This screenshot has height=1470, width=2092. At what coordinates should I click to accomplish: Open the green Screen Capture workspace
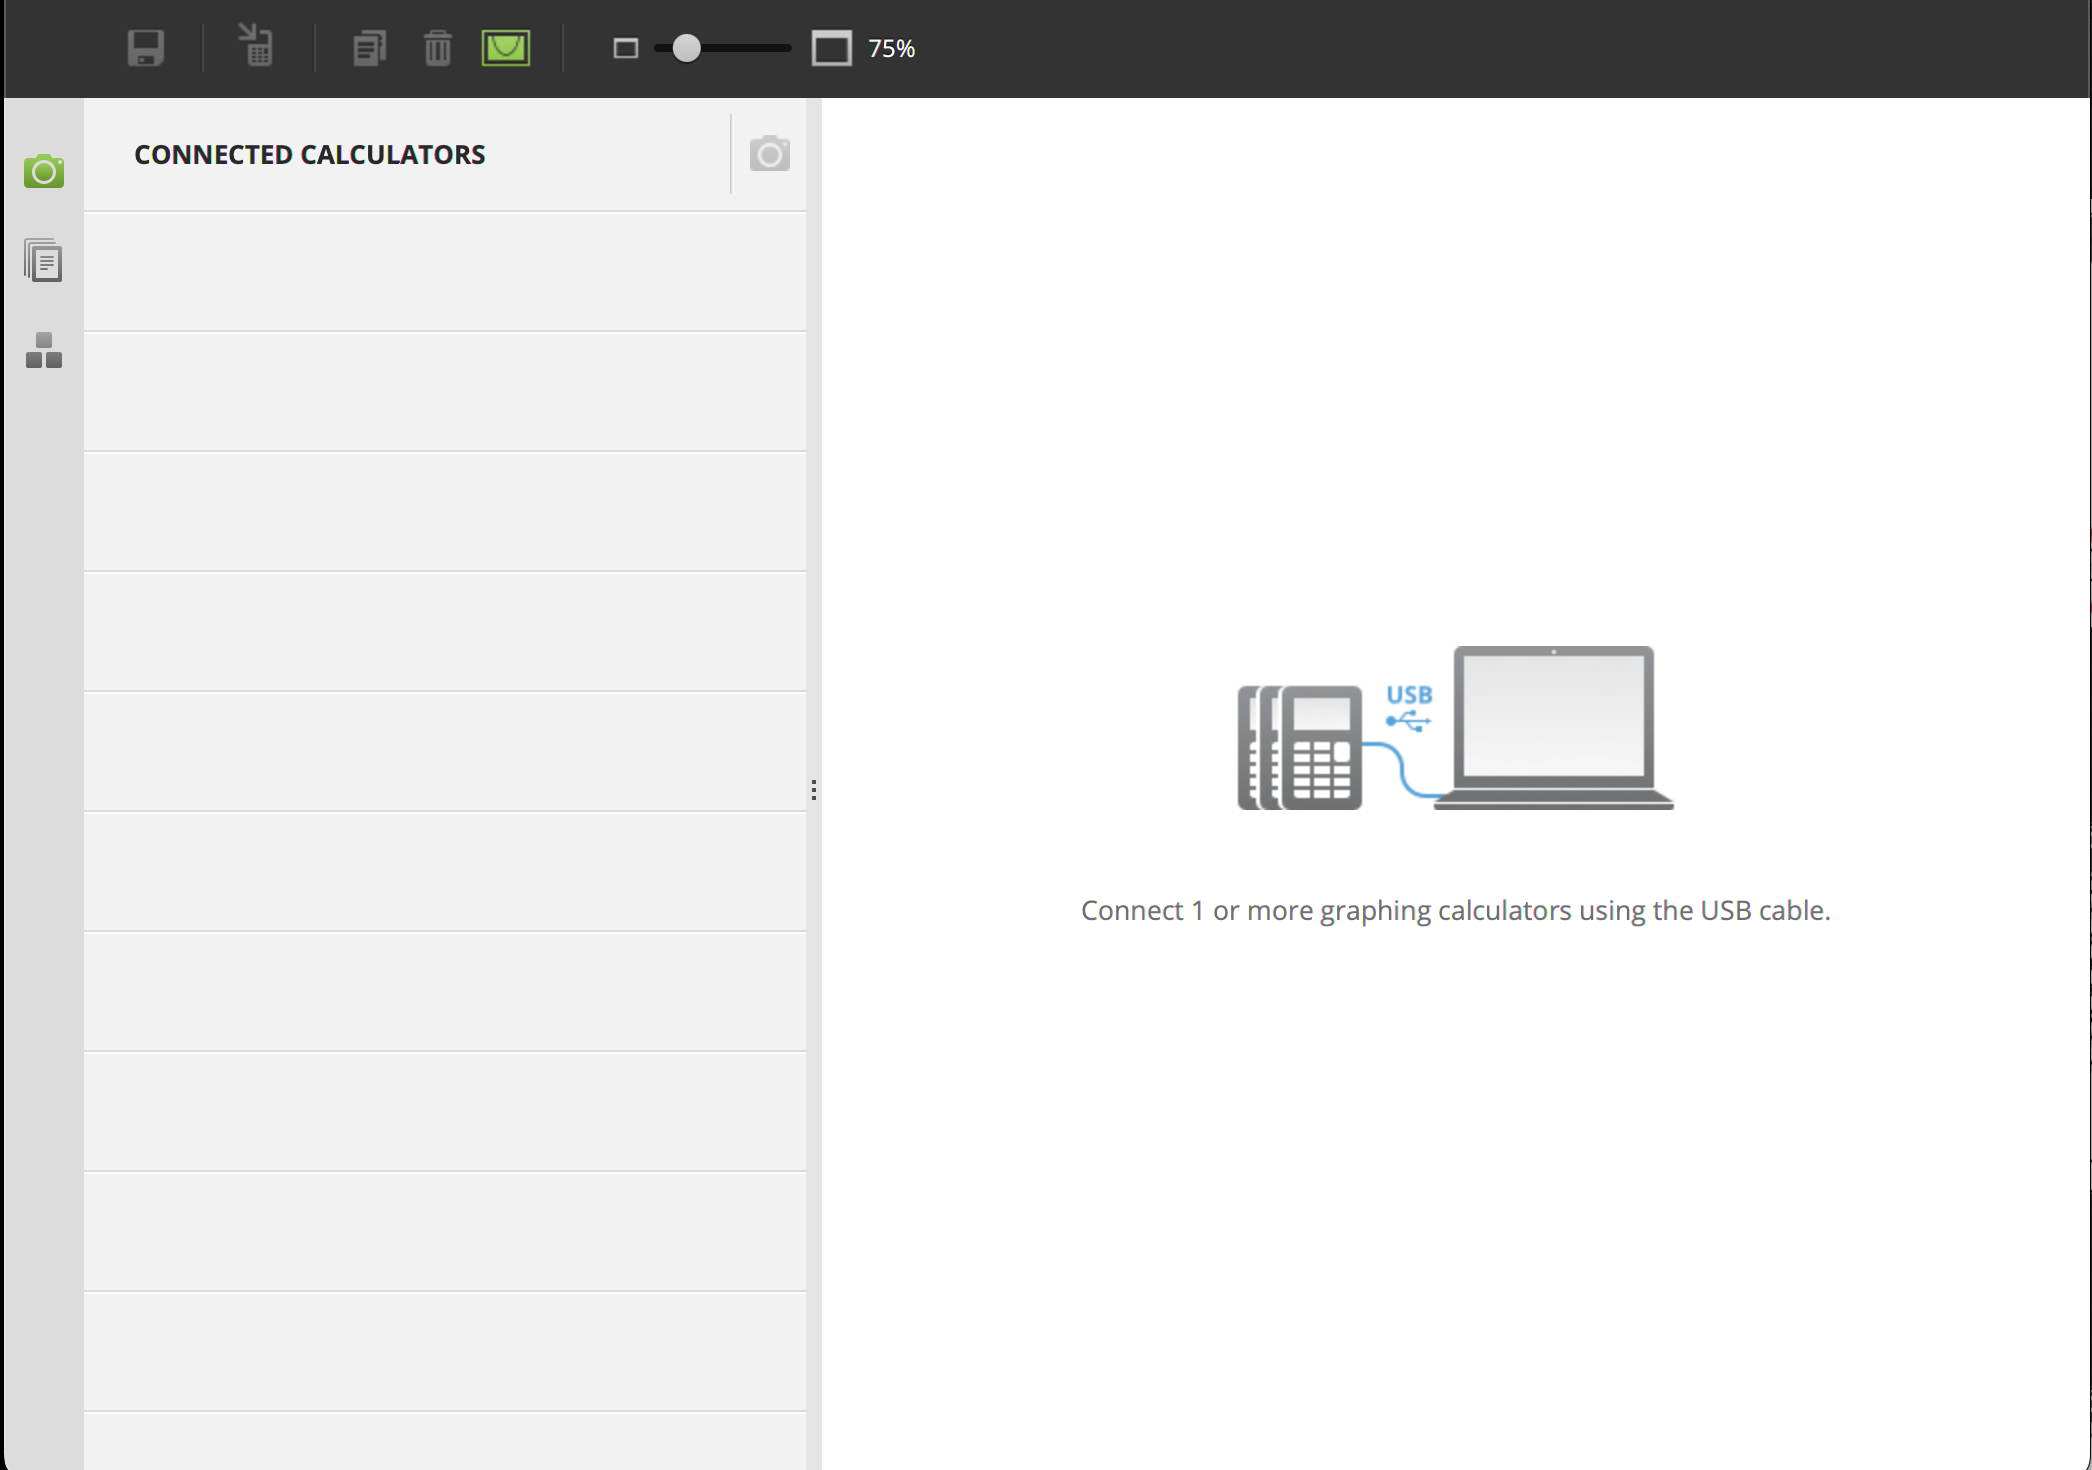(x=44, y=172)
